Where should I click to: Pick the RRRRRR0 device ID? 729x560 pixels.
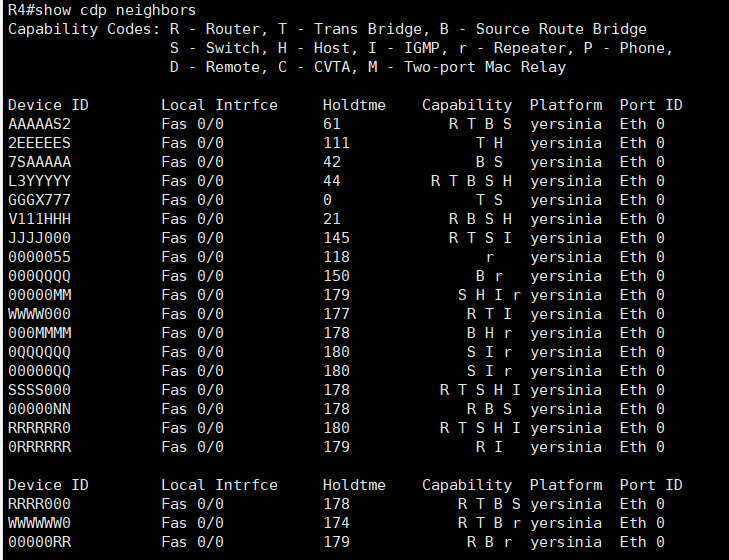click(39, 428)
